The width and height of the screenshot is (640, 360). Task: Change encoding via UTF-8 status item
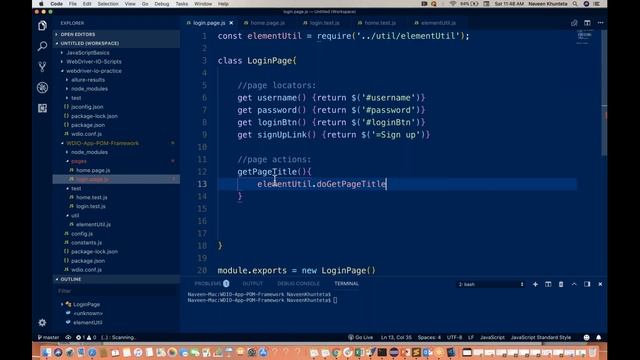[x=454, y=337]
